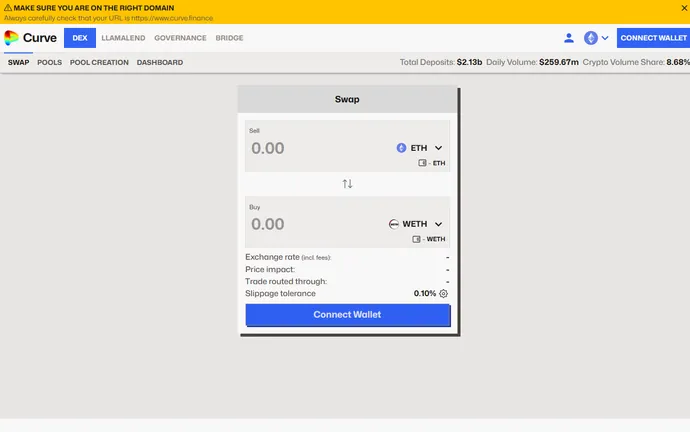Expand the WETH buy token dropdown
This screenshot has height=432, width=690.
click(x=438, y=224)
